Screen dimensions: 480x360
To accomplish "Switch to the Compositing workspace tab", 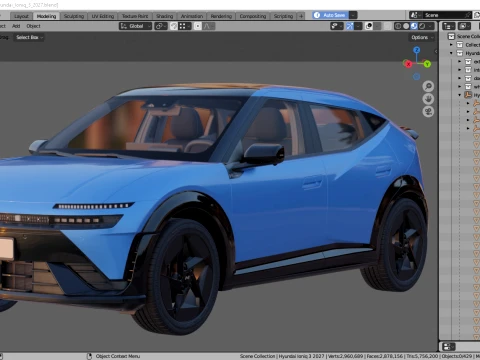I will click(x=253, y=16).
